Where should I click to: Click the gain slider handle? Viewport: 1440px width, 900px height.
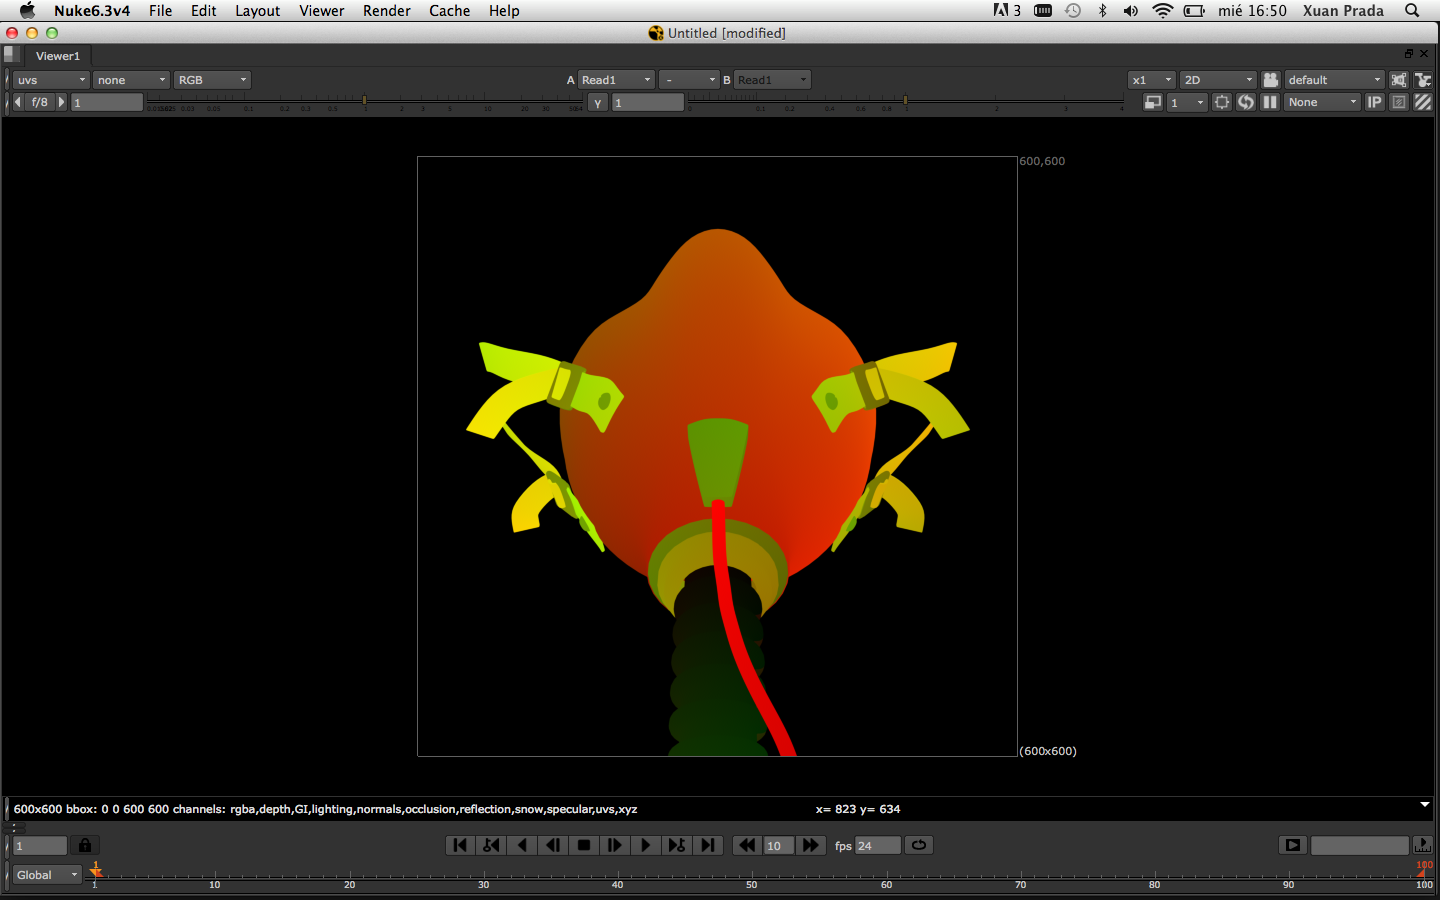pyautogui.click(x=364, y=100)
